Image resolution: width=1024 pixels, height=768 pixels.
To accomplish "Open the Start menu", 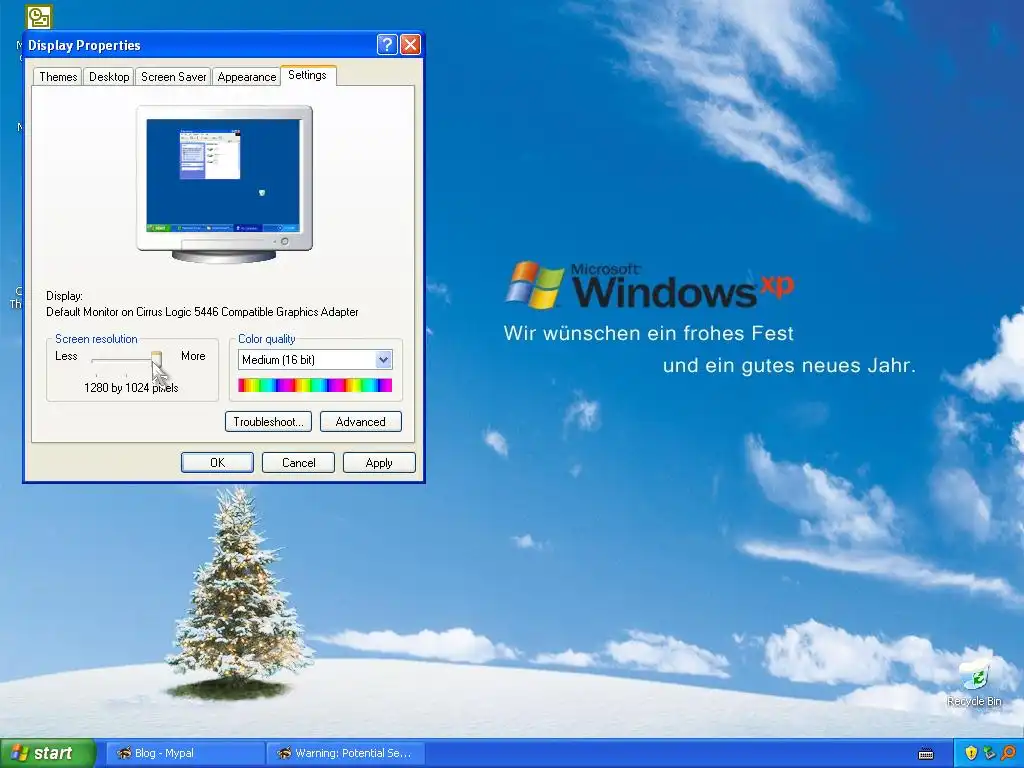I will [47, 753].
